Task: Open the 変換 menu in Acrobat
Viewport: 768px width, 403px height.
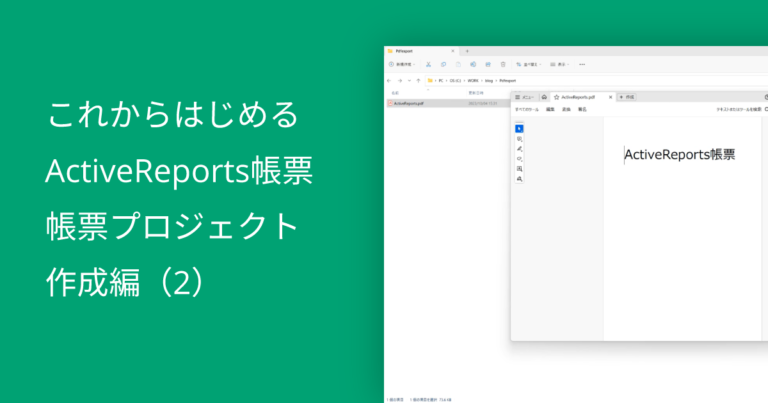Action: pyautogui.click(x=566, y=110)
